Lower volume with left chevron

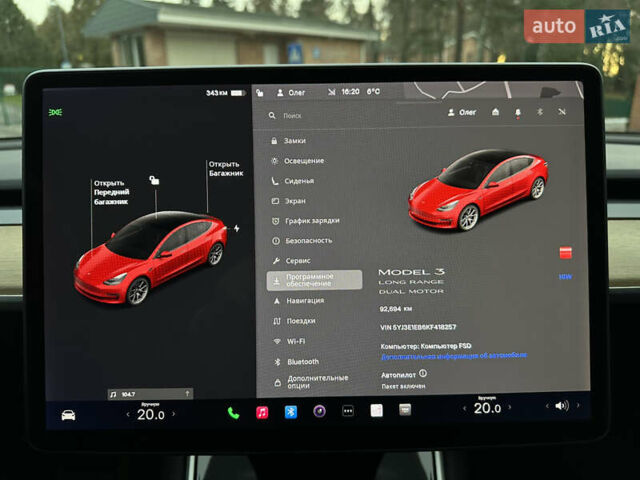[547, 406]
